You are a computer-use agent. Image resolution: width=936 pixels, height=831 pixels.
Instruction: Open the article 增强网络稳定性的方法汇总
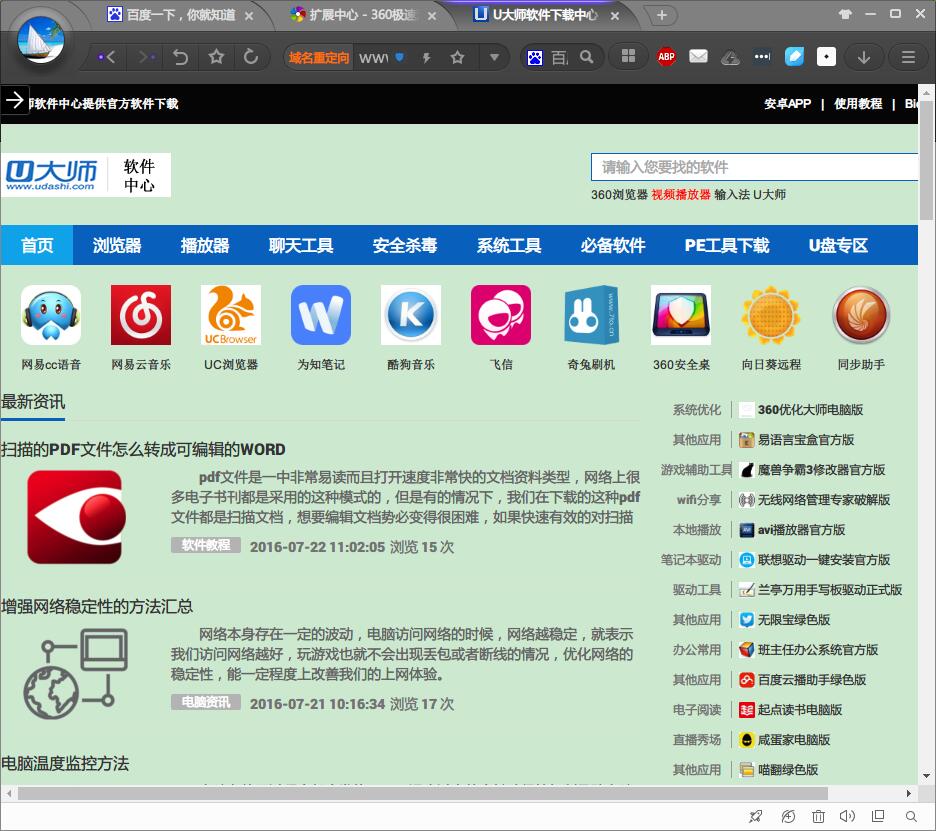[97, 606]
